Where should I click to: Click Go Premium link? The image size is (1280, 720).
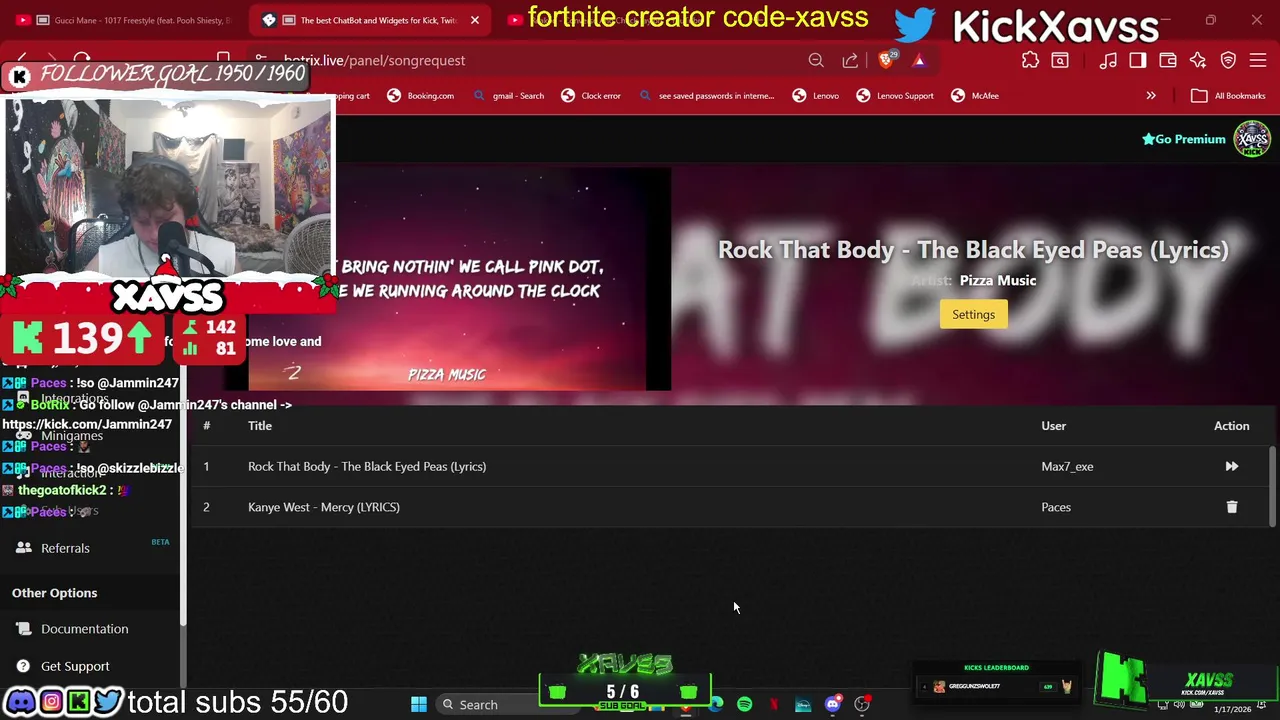point(1183,139)
